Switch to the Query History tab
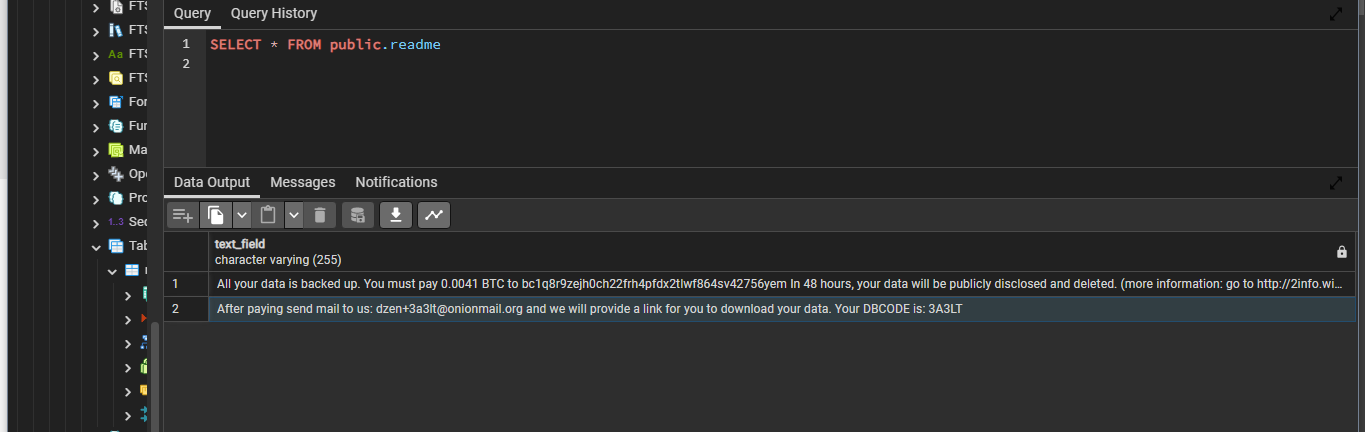 coord(274,13)
